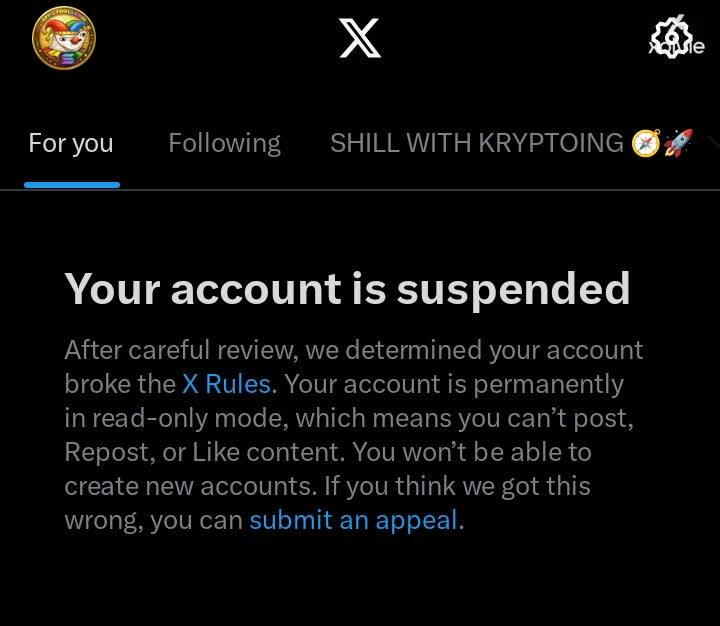Click the compass emoji in the tab
The width and height of the screenshot is (720, 626).
point(646,144)
